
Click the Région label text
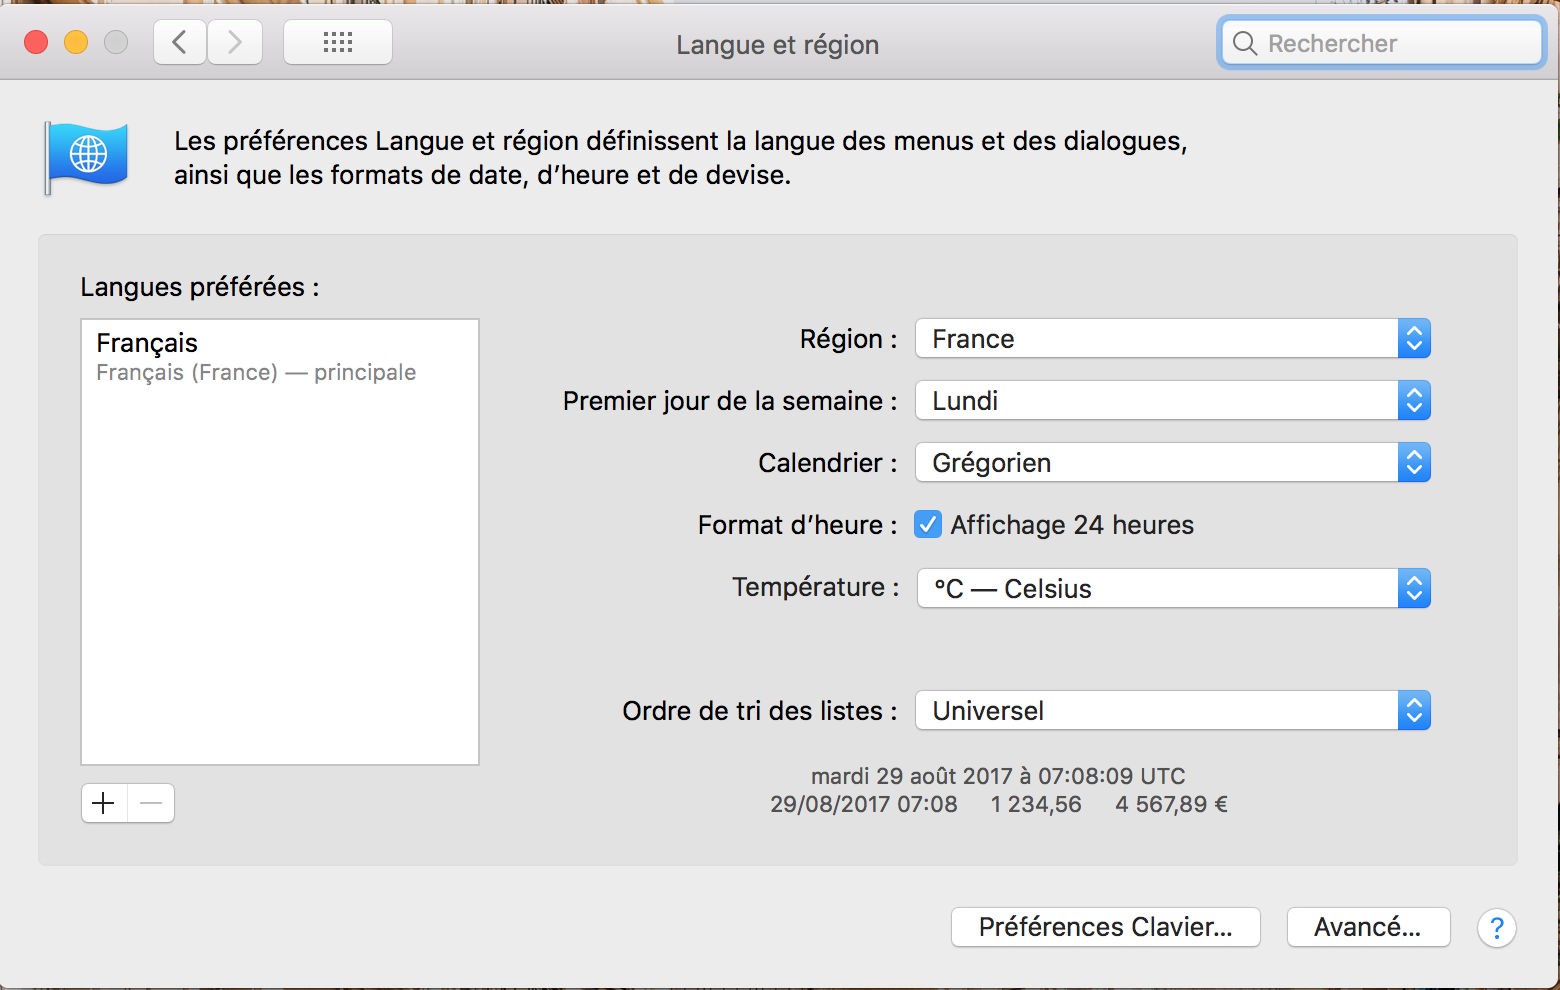click(848, 339)
